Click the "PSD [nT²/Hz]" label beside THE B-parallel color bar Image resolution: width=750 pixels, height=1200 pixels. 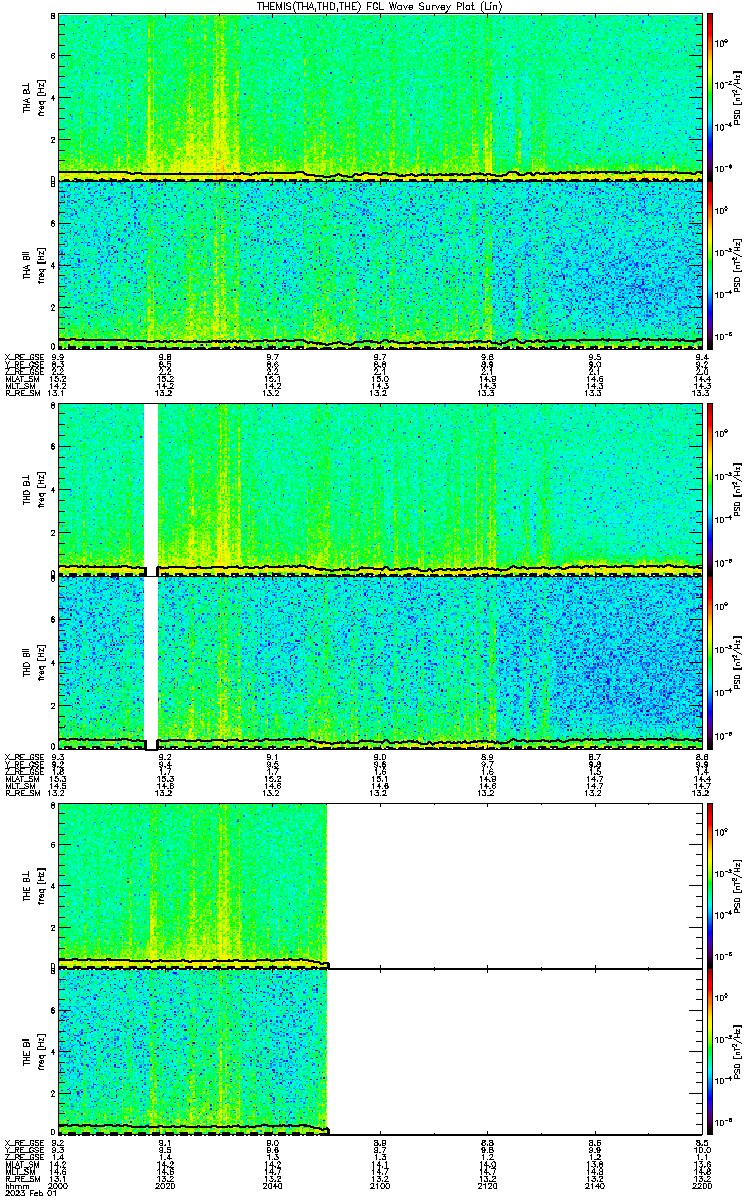click(737, 1051)
